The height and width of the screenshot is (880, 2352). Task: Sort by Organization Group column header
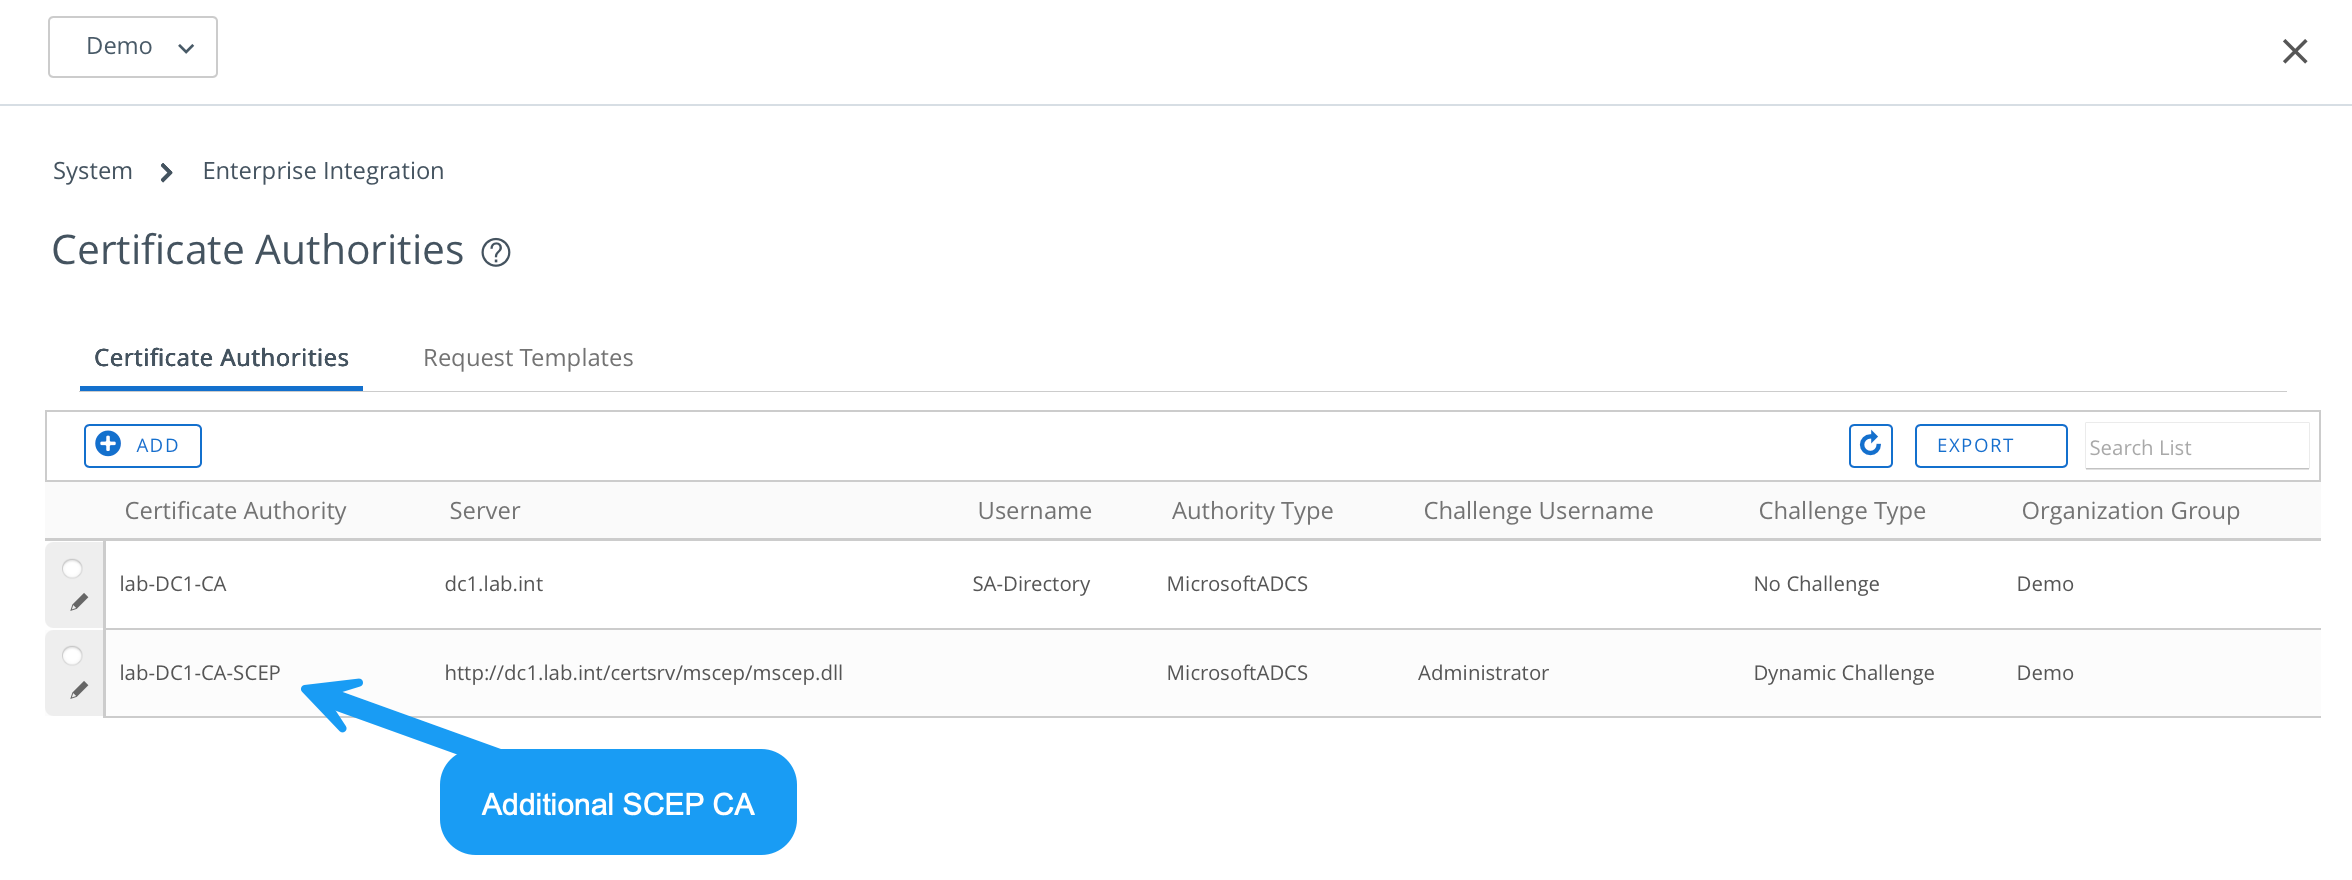pos(2130,511)
